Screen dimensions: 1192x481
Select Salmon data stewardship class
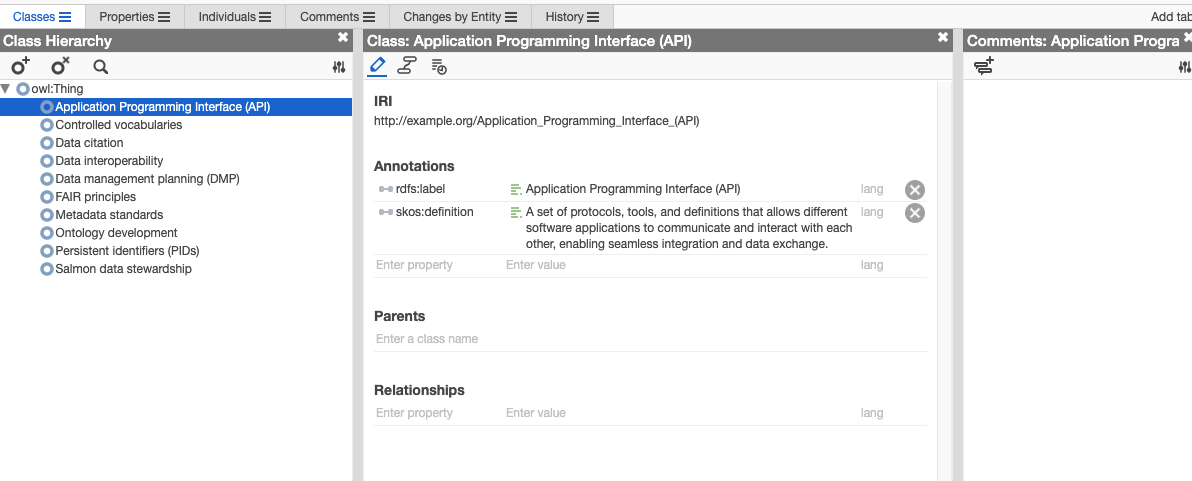[x=123, y=269]
